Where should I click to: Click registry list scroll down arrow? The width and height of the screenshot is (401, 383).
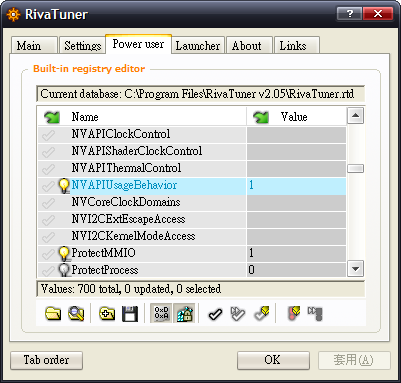355,269
